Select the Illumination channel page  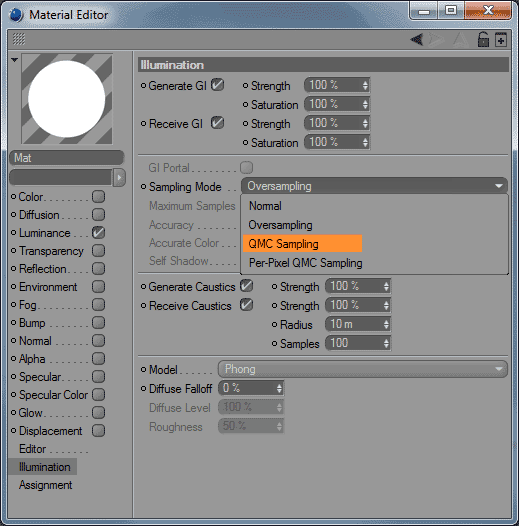click(x=45, y=467)
